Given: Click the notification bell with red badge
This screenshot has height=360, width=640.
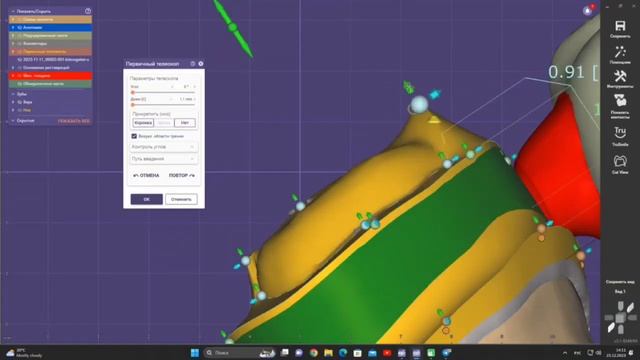Looking at the screenshot, I should pyautogui.click(x=588, y=11).
